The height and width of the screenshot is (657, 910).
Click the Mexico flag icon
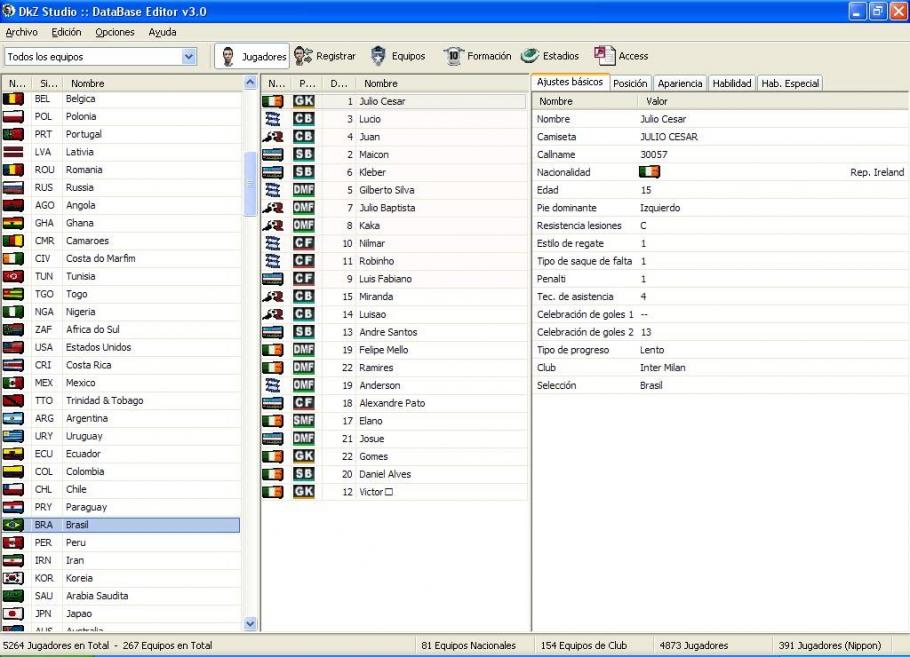click(x=13, y=383)
